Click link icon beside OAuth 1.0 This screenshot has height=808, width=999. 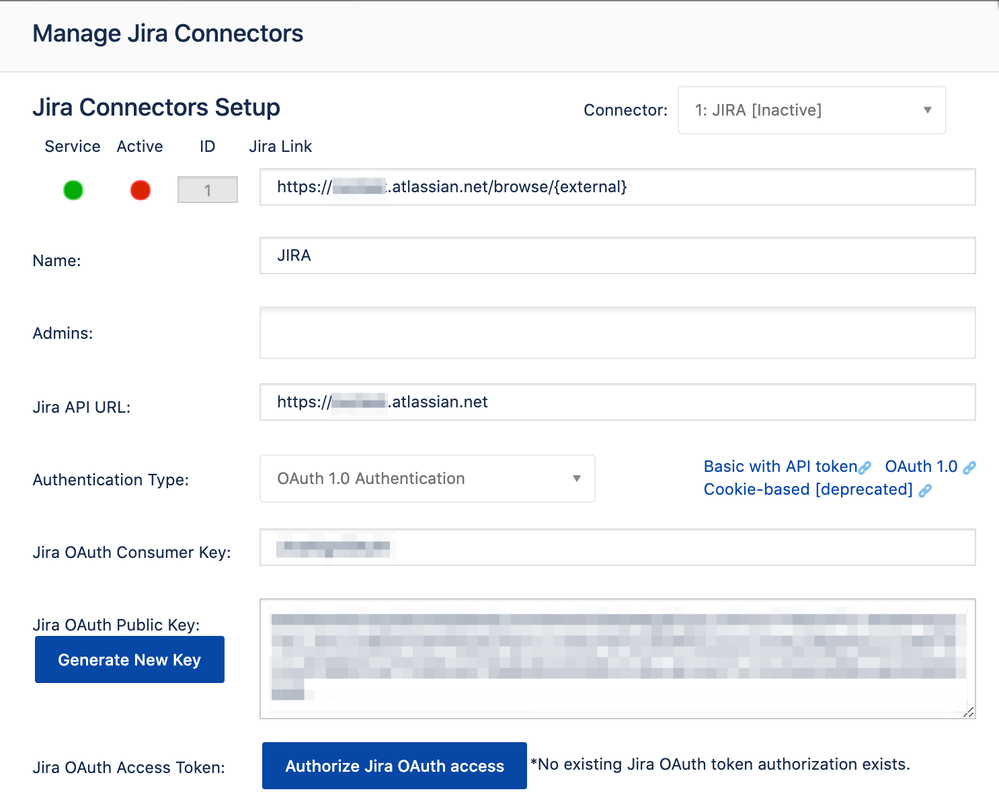[x=969, y=468]
